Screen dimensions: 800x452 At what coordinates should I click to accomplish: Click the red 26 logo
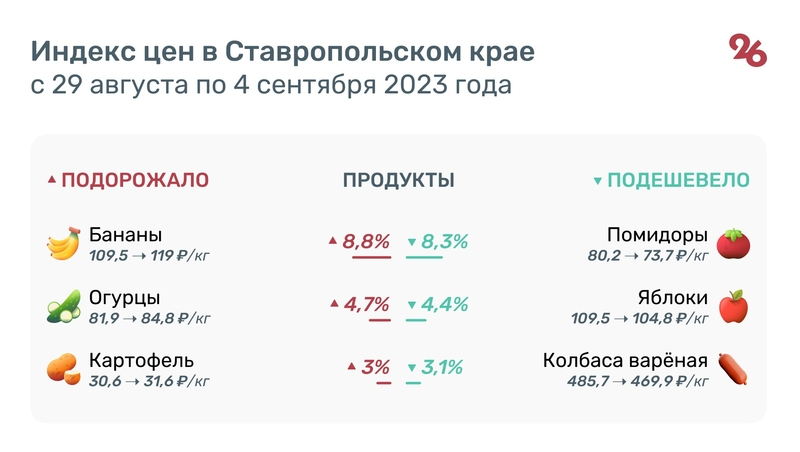[747, 51]
